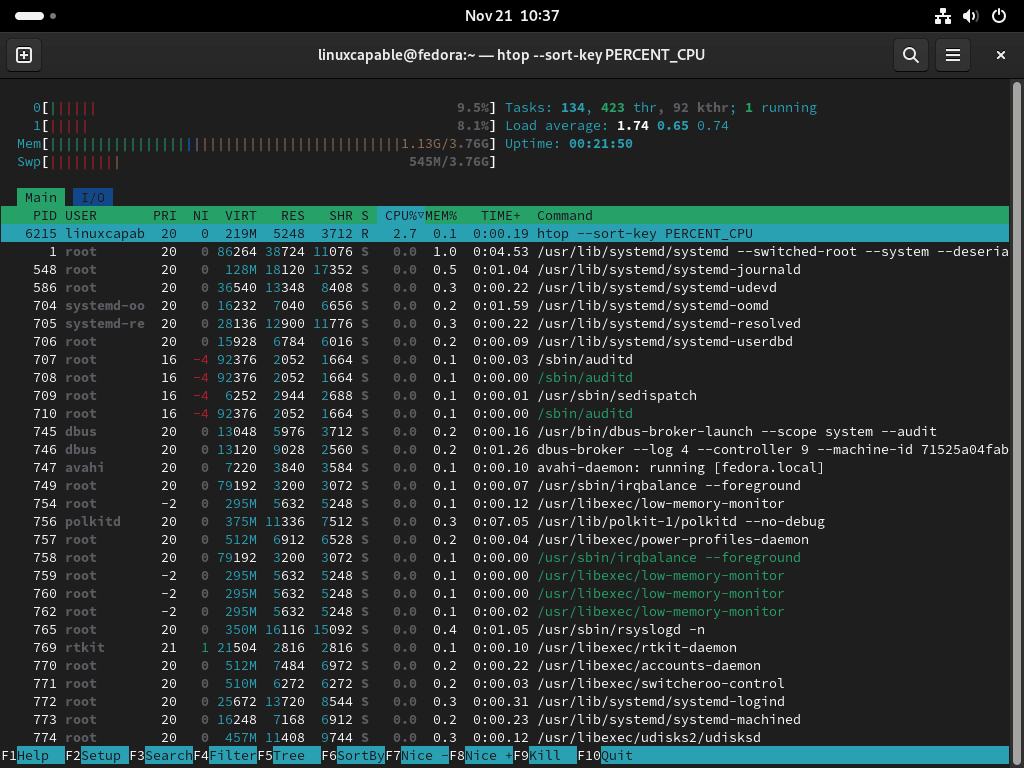
Task: Click the volume icon in the top bar
Action: [x=969, y=16]
